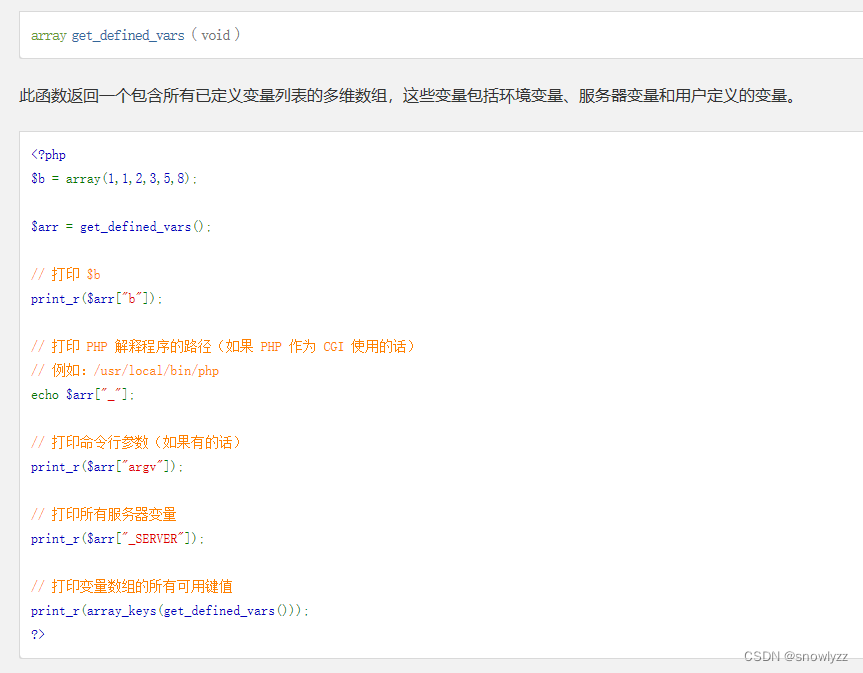Click the line '$b = array(1, 1, 2, 3, 5, 8);'

point(114,178)
